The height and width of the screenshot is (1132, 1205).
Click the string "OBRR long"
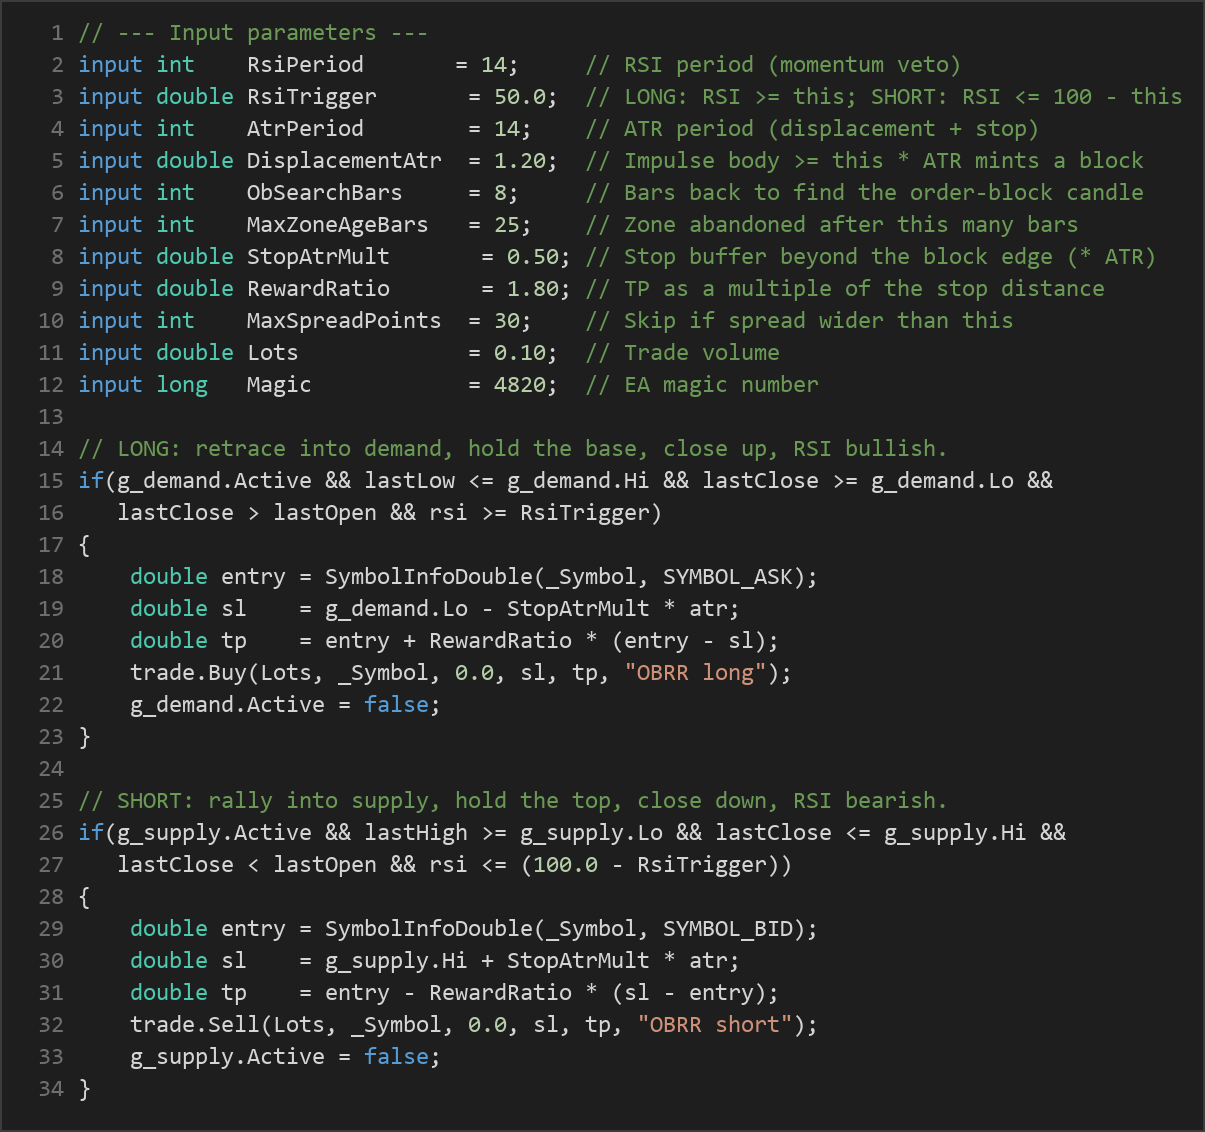695,673
